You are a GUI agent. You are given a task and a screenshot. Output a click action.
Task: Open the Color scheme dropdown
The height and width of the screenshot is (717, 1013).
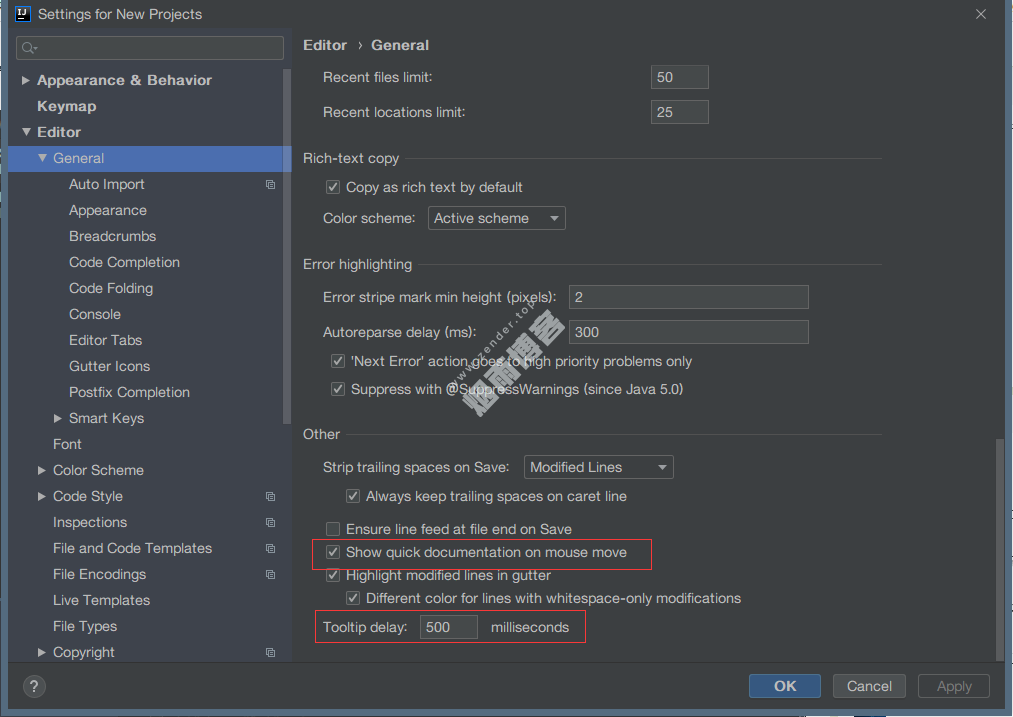point(497,218)
